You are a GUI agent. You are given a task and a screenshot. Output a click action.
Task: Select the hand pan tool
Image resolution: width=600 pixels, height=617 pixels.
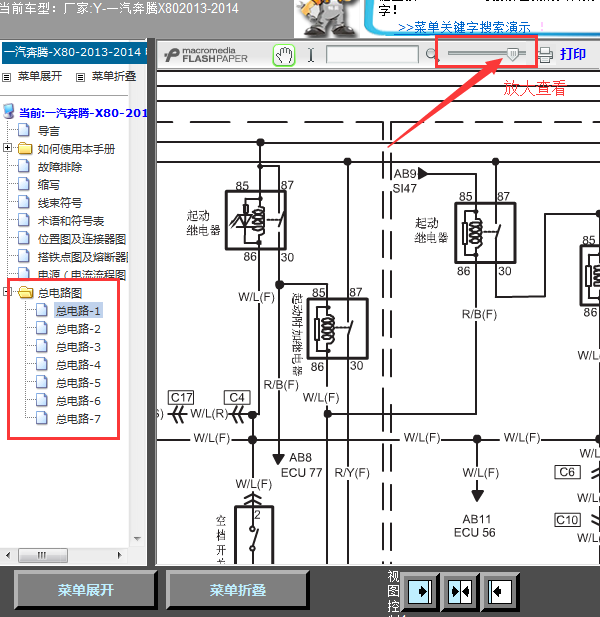pyautogui.click(x=284, y=55)
